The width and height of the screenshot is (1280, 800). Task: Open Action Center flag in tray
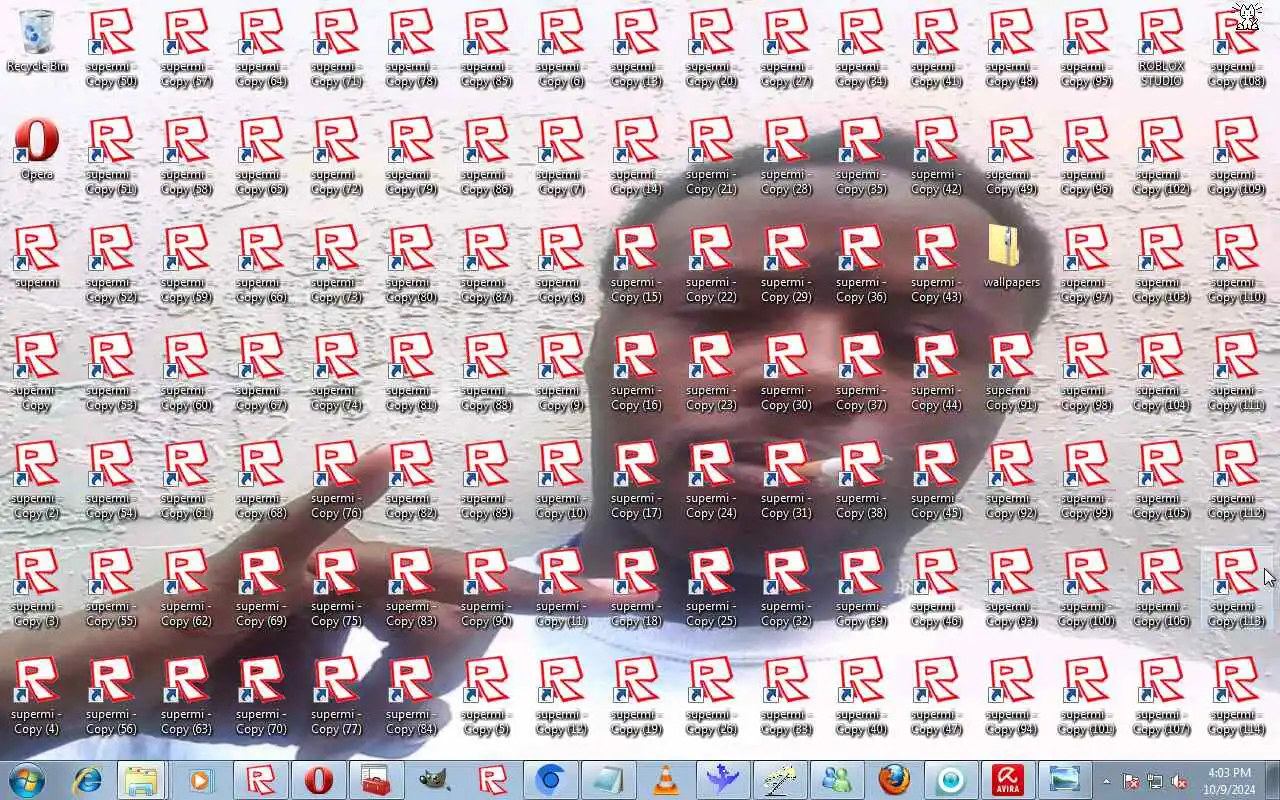pyautogui.click(x=1131, y=781)
